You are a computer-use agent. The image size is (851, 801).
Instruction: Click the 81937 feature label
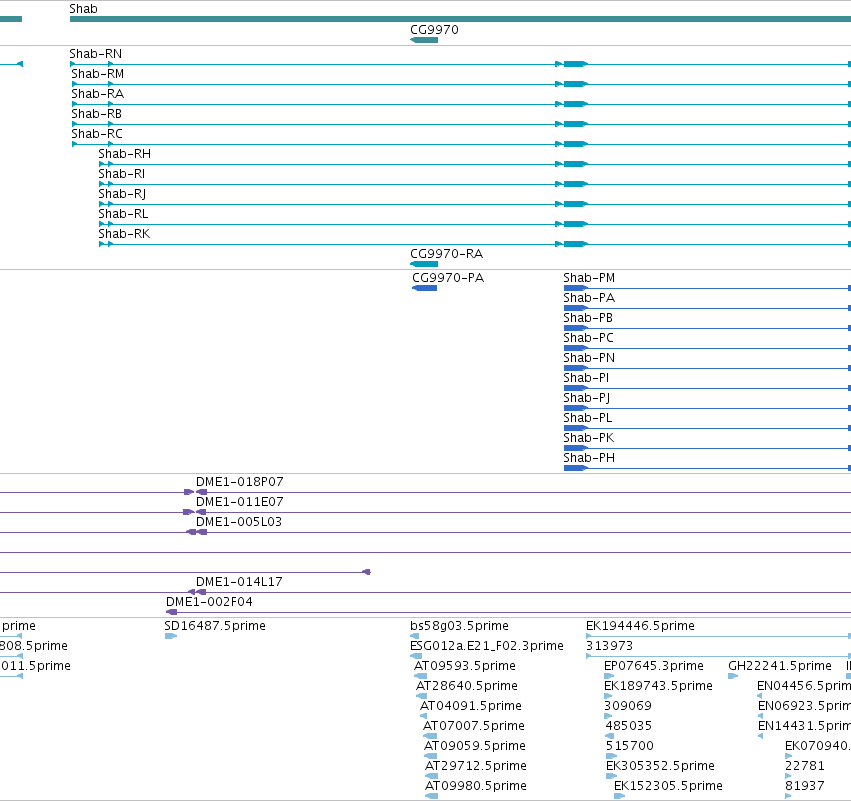pyautogui.click(x=805, y=786)
